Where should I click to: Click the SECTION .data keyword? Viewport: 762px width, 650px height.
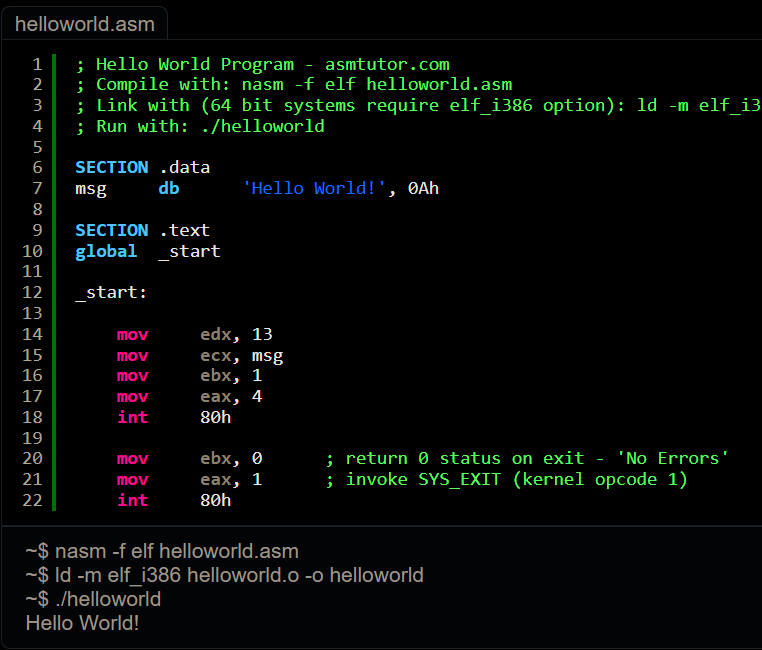(x=111, y=168)
